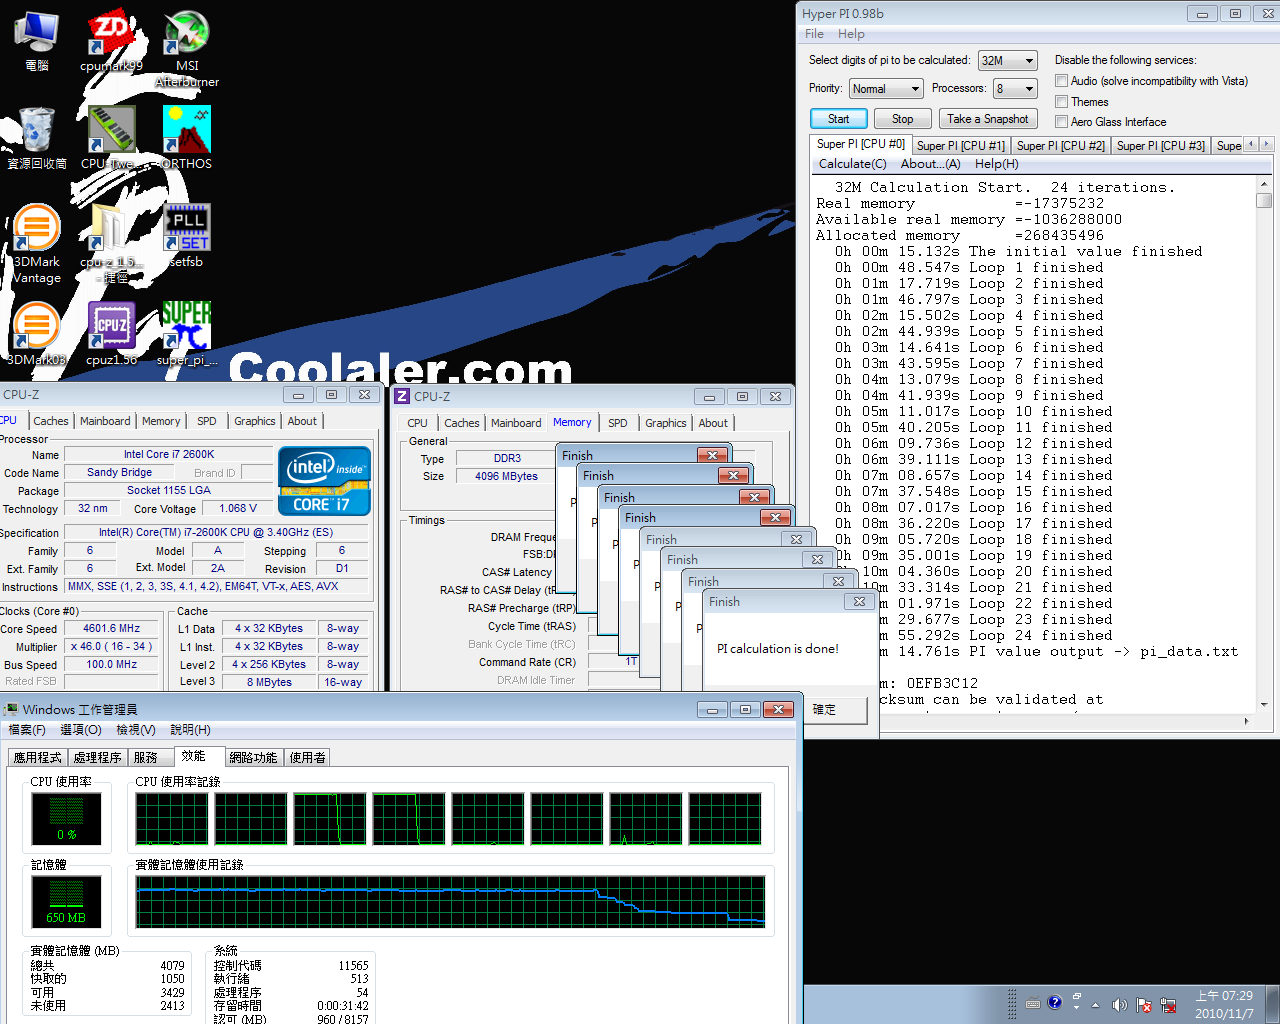Click the Intel Core i7 inside logo
The image size is (1280, 1024).
324,481
